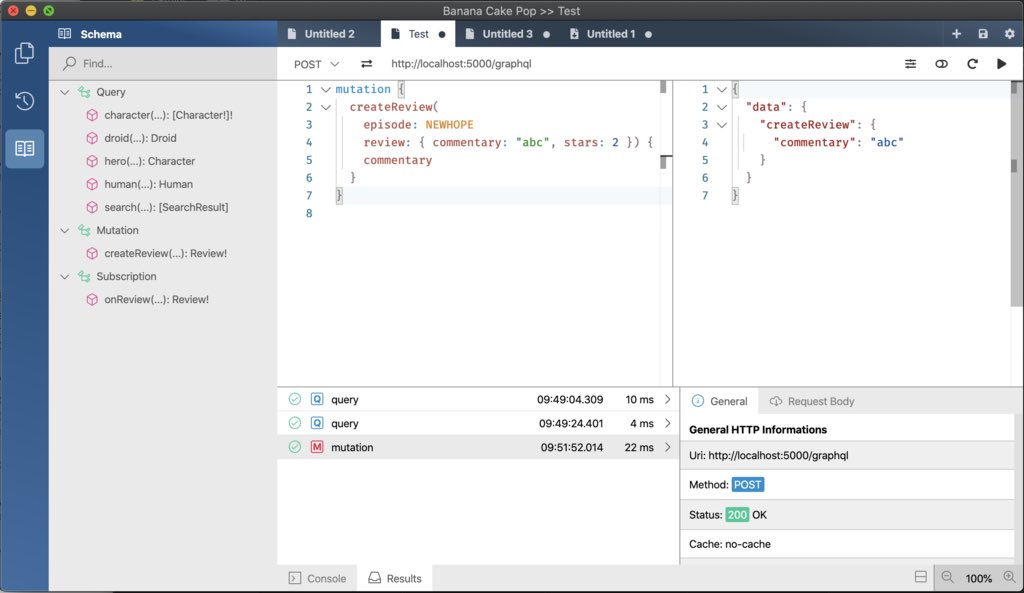
Task: Open the Request Body tab
Action: coord(812,401)
